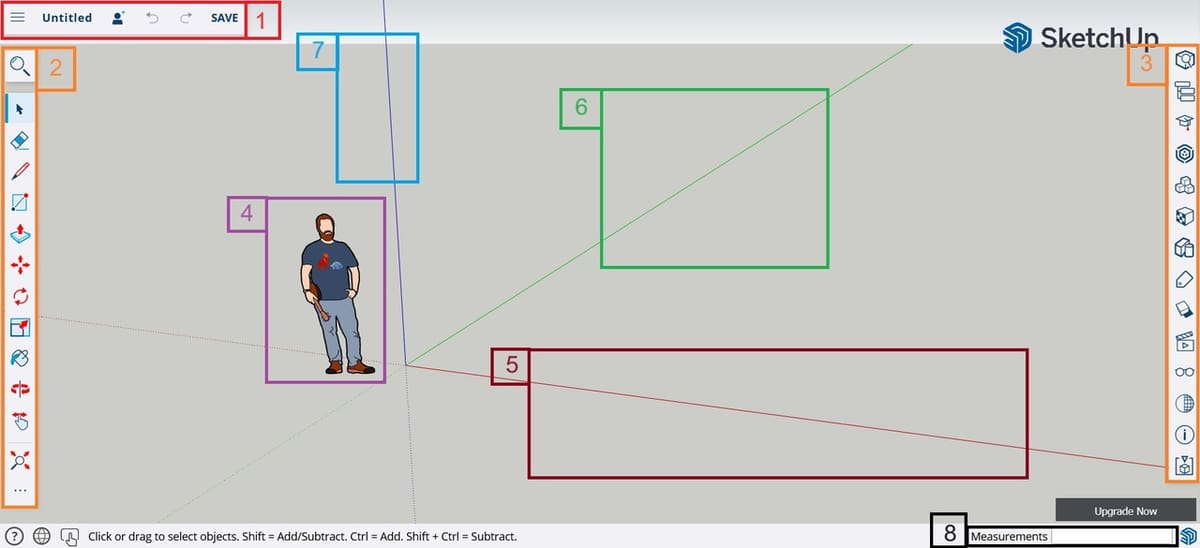This screenshot has height=548, width=1200.
Task: Activate the Push/Pull tool
Action: [x=19, y=233]
